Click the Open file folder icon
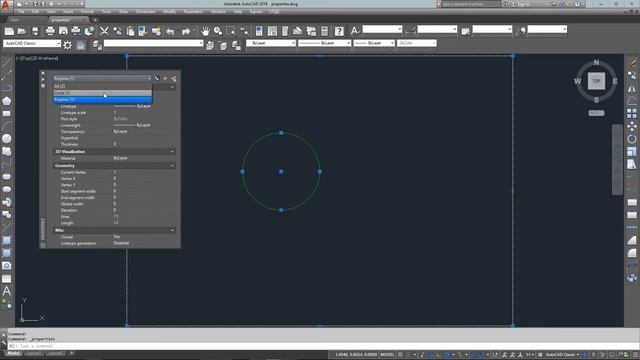Viewport: 640px width, 360px height. coord(22,31)
